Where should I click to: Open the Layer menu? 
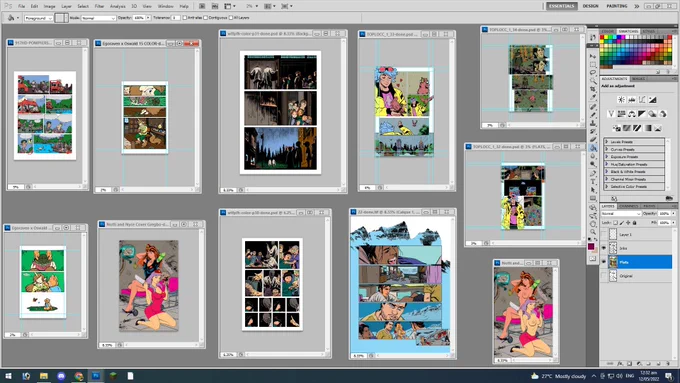(66, 7)
